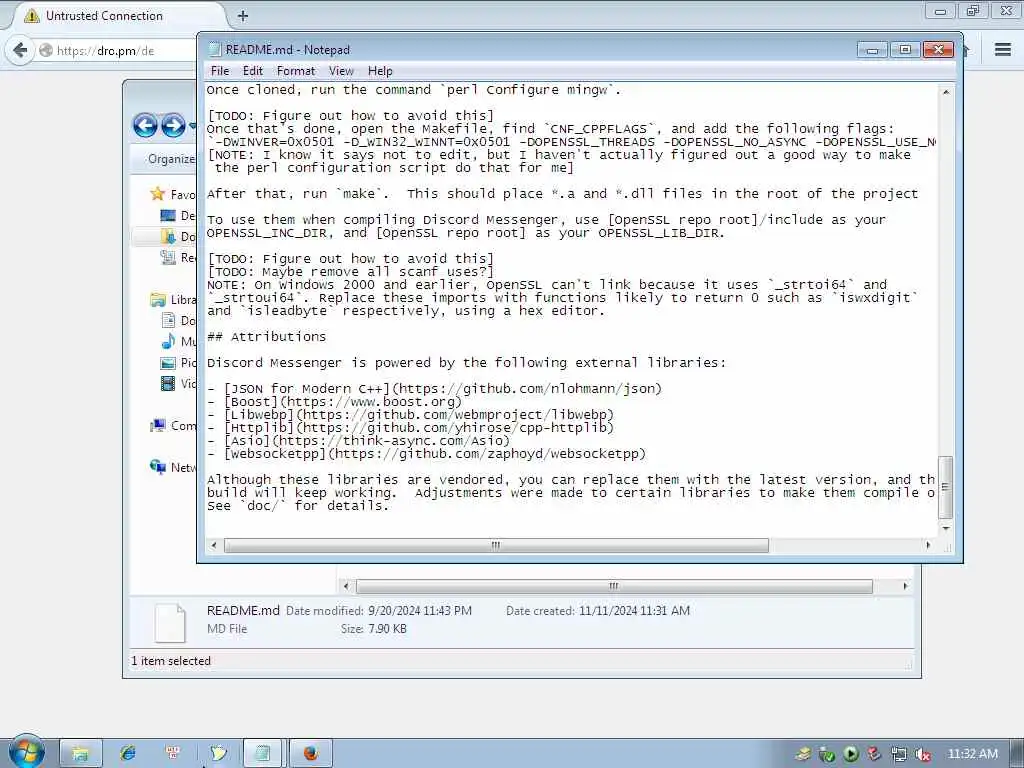This screenshot has height=768, width=1024.
Task: Click Explorer's Forward navigation arrow
Action: [x=173, y=125]
